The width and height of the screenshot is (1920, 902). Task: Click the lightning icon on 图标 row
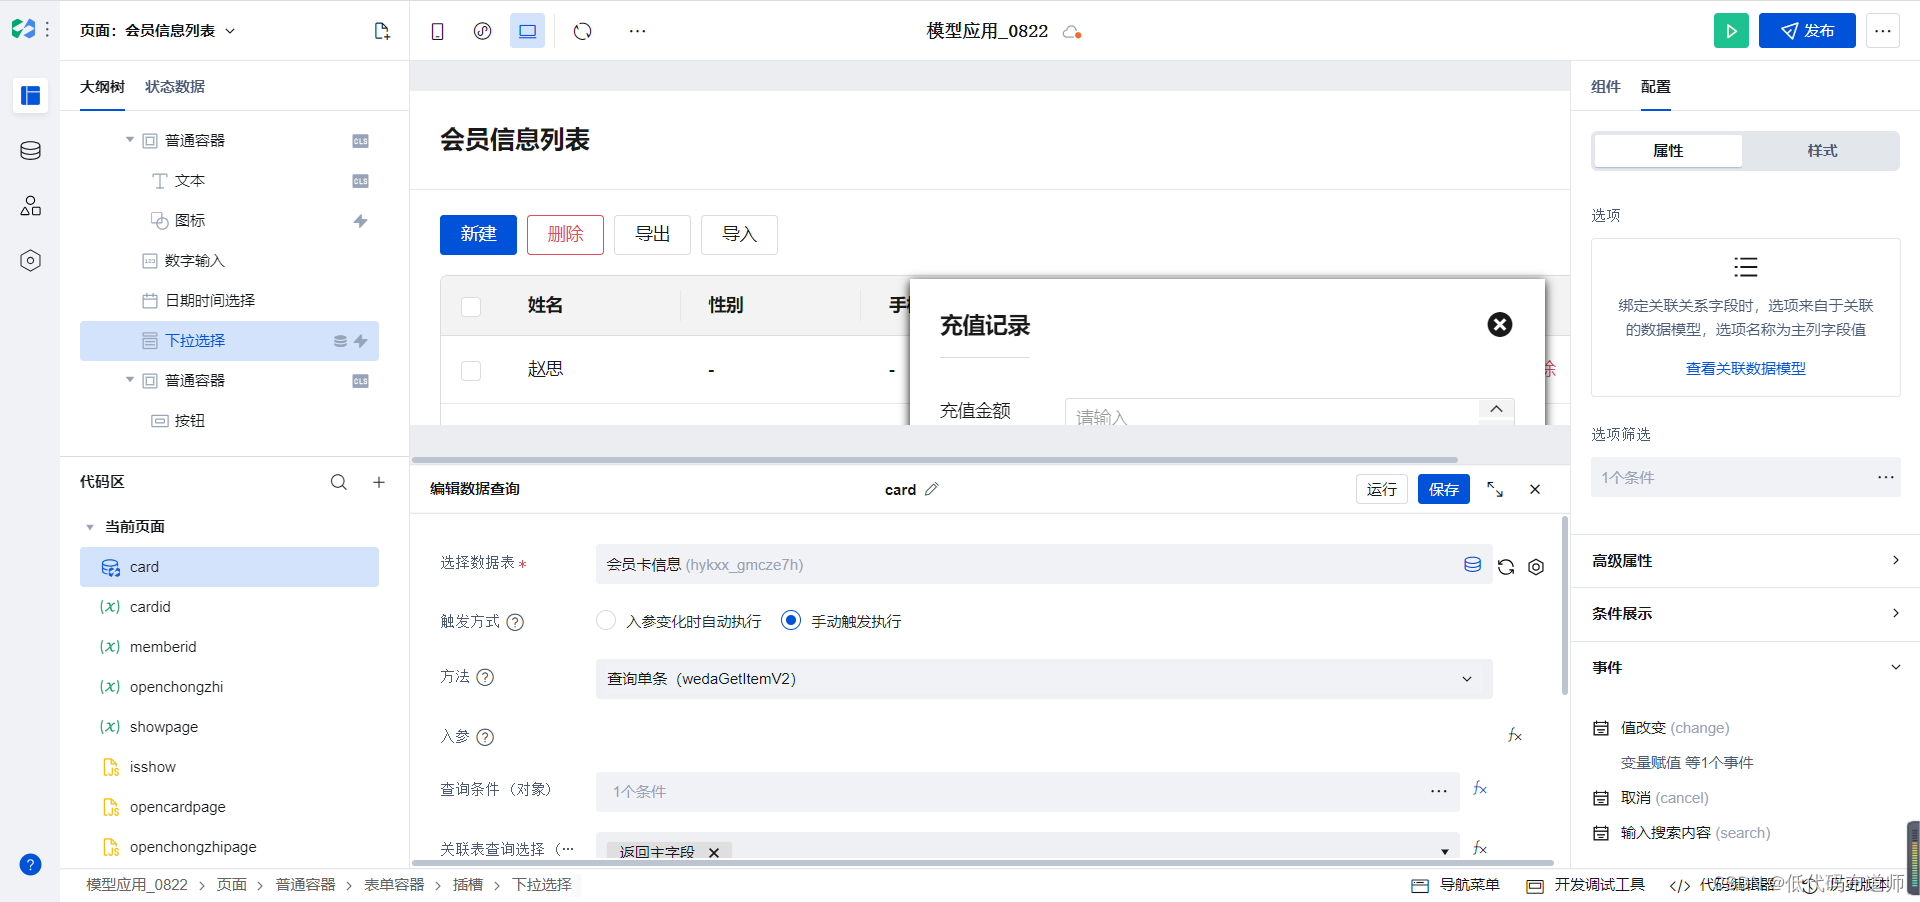(x=360, y=221)
